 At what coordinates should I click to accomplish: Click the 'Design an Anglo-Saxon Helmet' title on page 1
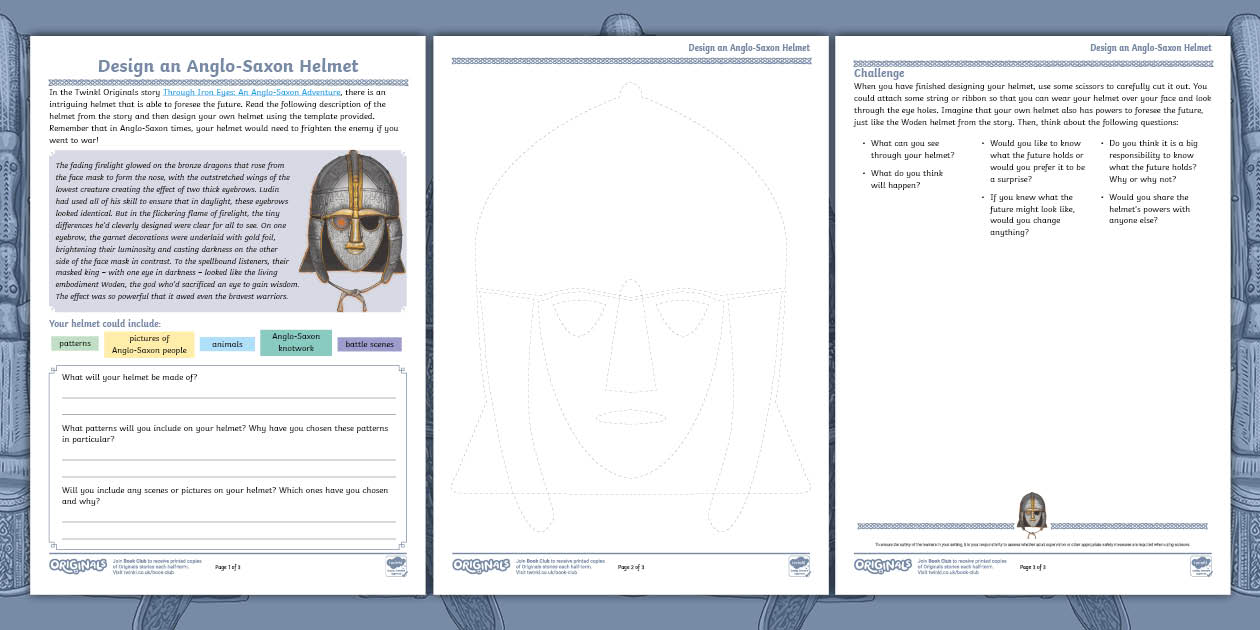click(x=228, y=66)
